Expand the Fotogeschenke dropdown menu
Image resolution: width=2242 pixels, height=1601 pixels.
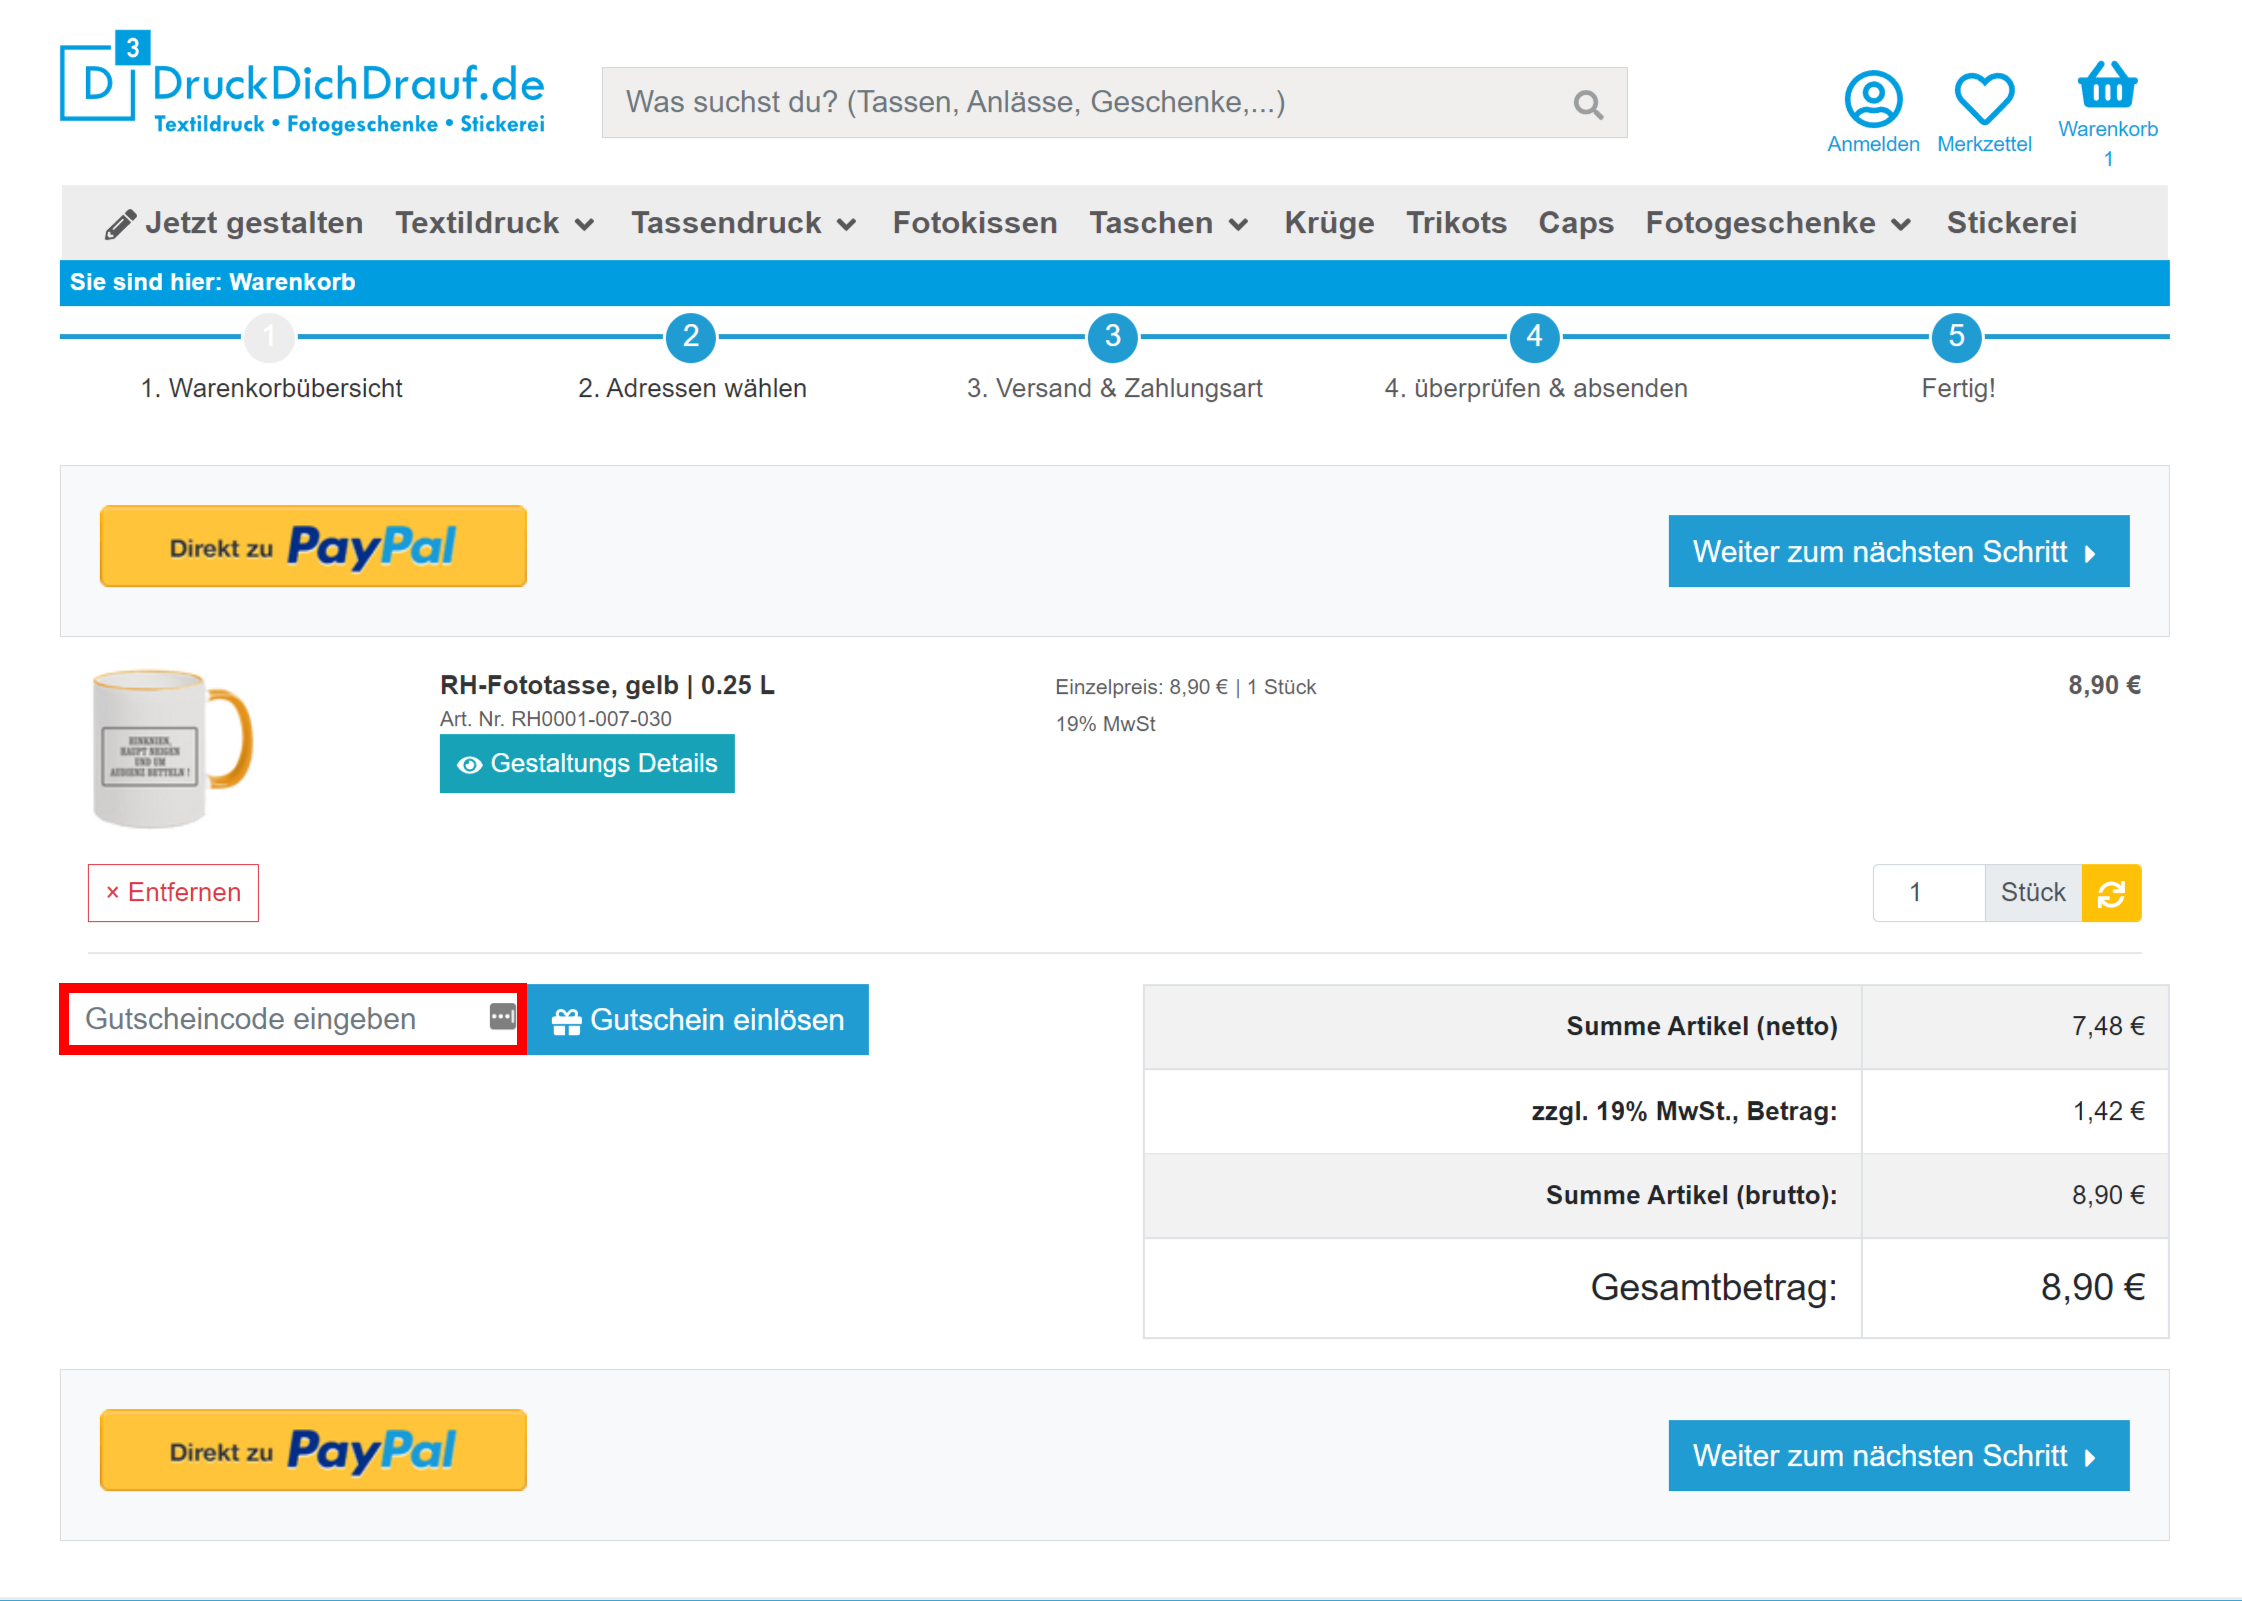[x=1778, y=223]
